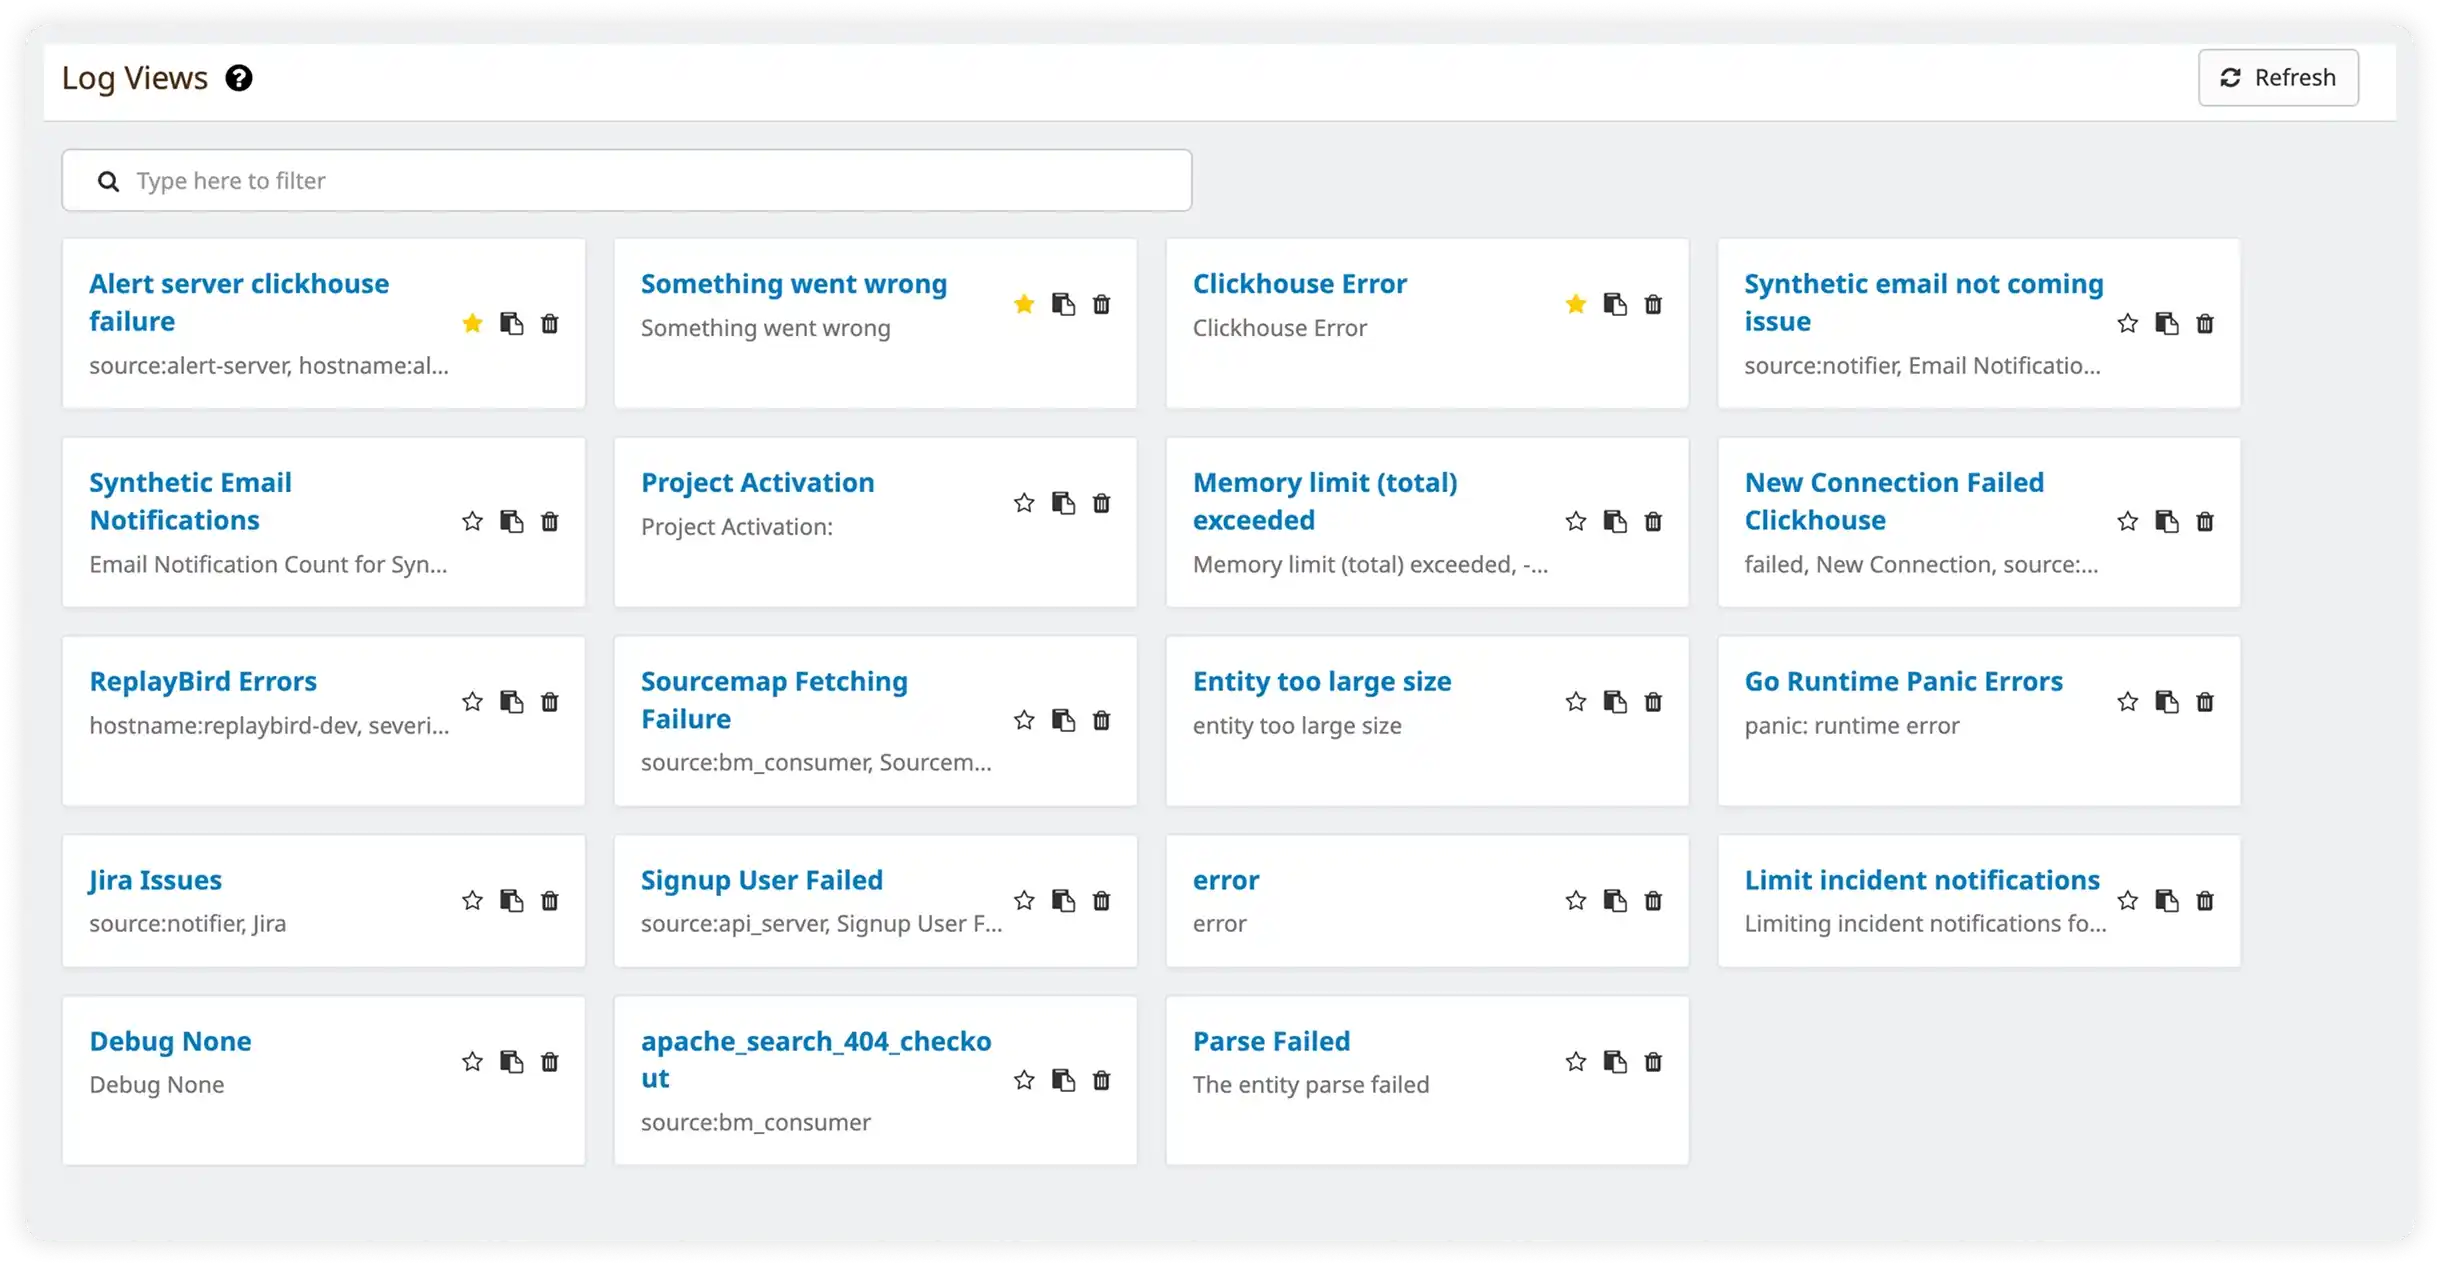2440x1266 pixels.
Task: Delete the ReplayBird Errors view
Action: pyautogui.click(x=550, y=702)
